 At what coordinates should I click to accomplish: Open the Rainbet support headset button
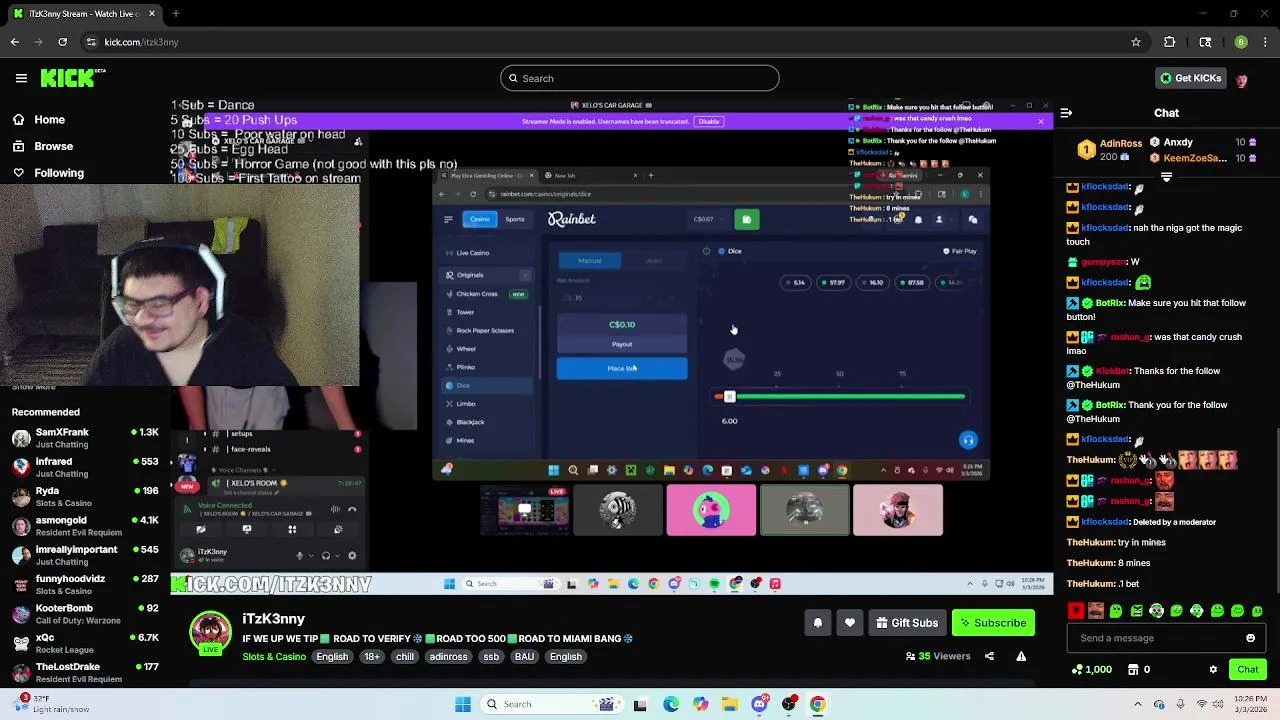[x=967, y=440]
